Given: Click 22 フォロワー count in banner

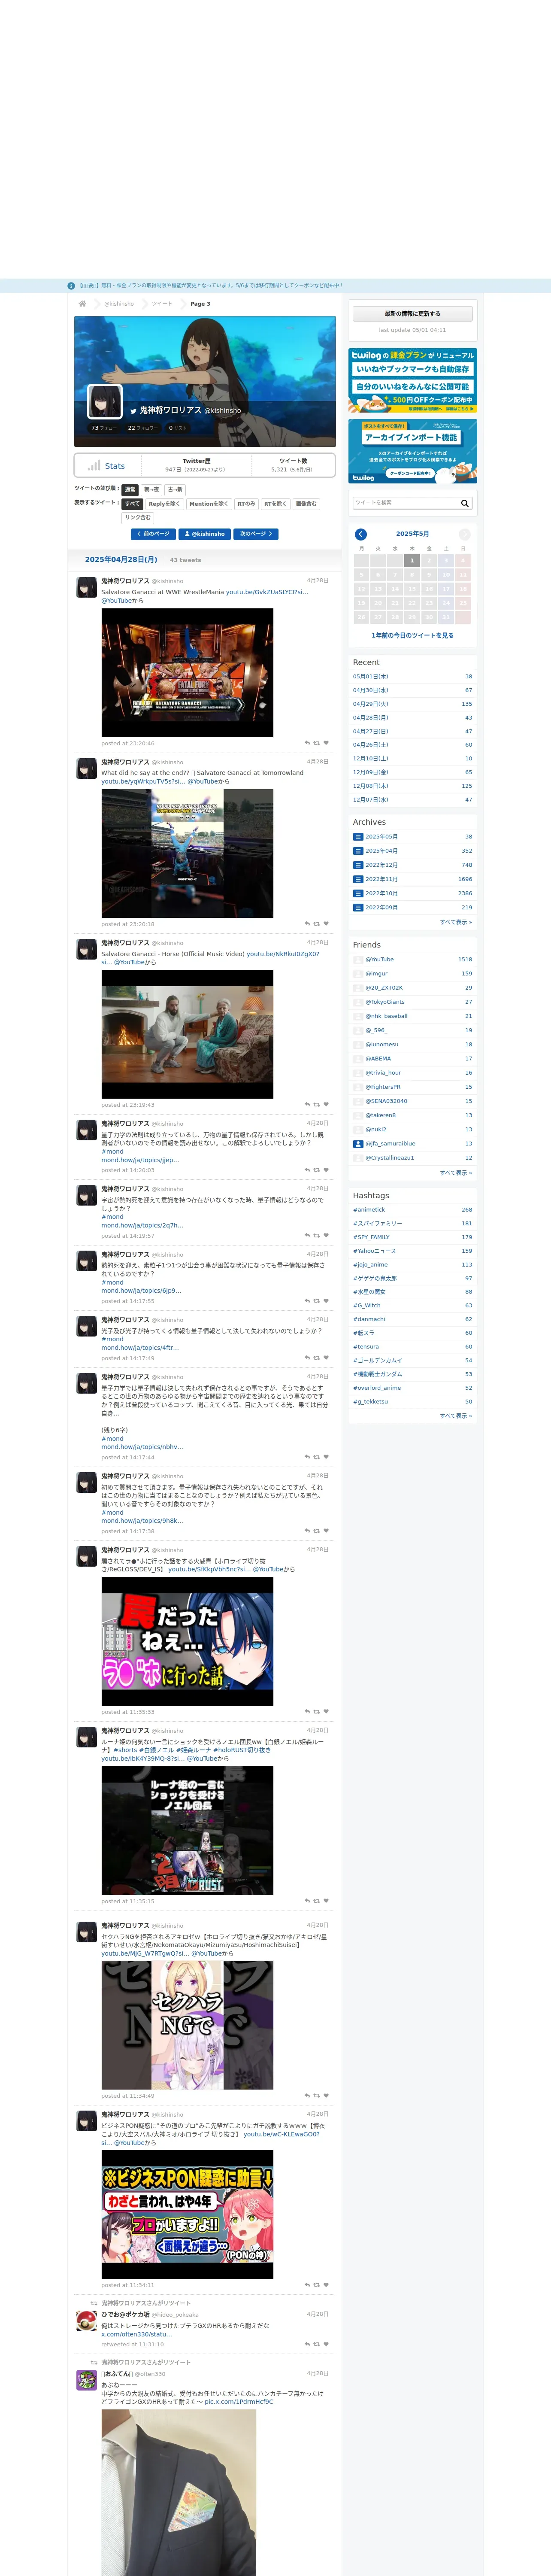Looking at the screenshot, I should tap(143, 428).
